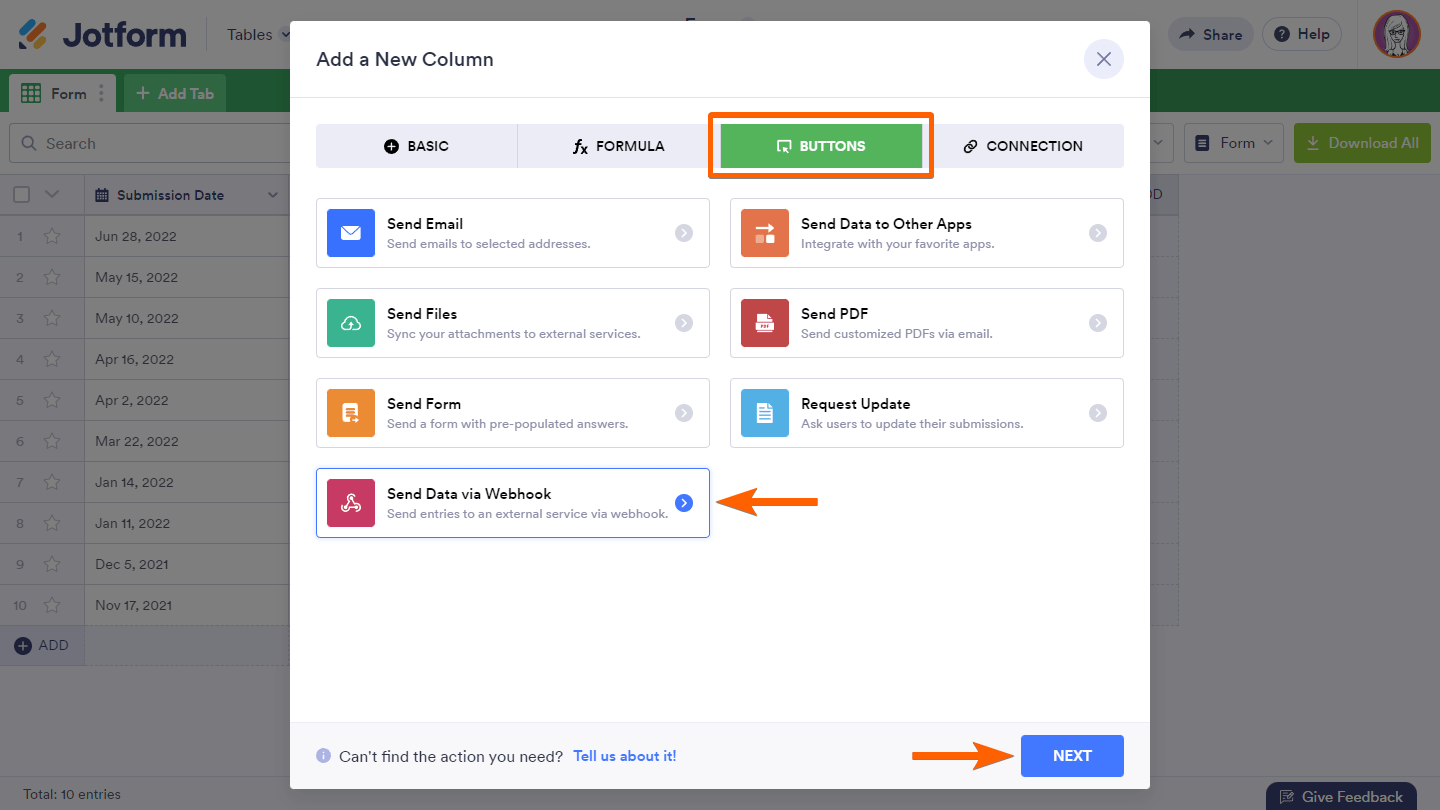
Task: Open the Form view dropdown
Action: 1234,143
